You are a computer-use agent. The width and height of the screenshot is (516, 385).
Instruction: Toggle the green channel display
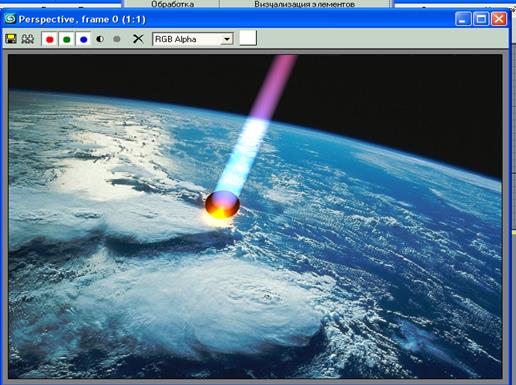click(x=67, y=39)
